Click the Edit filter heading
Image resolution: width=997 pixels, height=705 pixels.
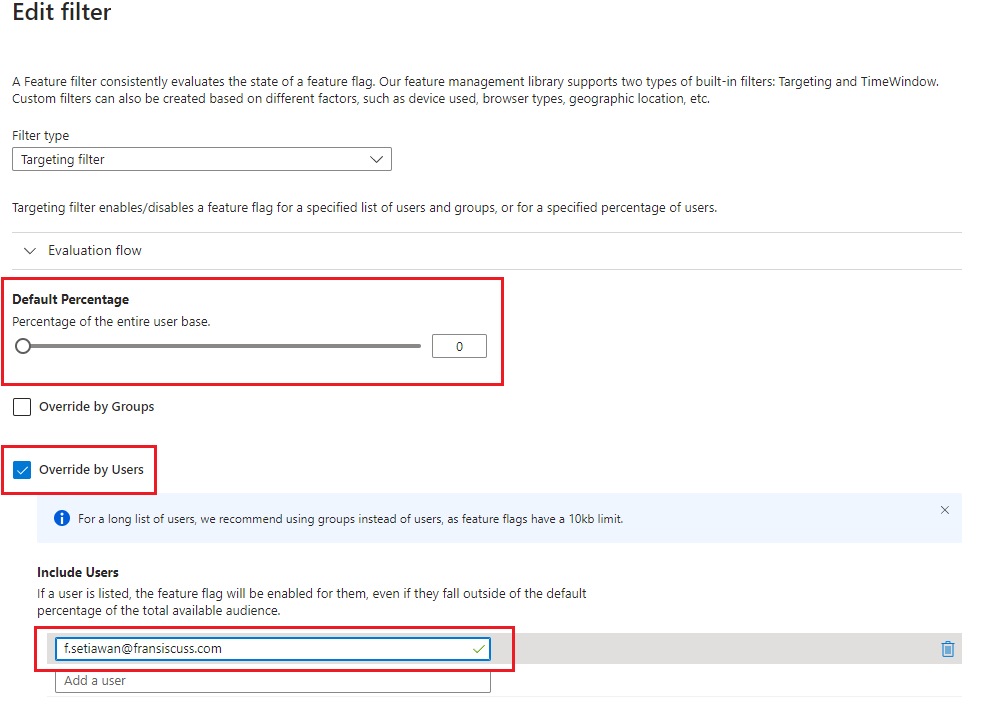62,14
